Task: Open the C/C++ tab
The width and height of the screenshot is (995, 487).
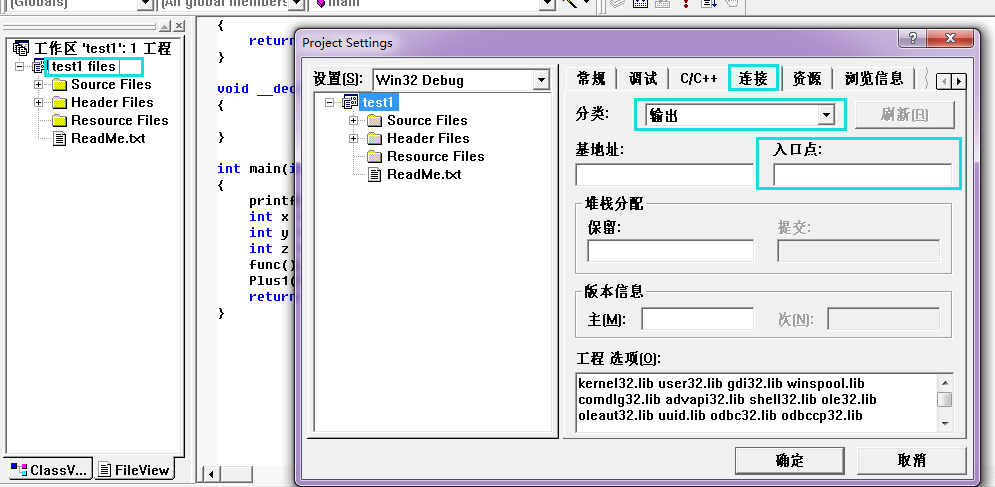Action: (x=699, y=79)
